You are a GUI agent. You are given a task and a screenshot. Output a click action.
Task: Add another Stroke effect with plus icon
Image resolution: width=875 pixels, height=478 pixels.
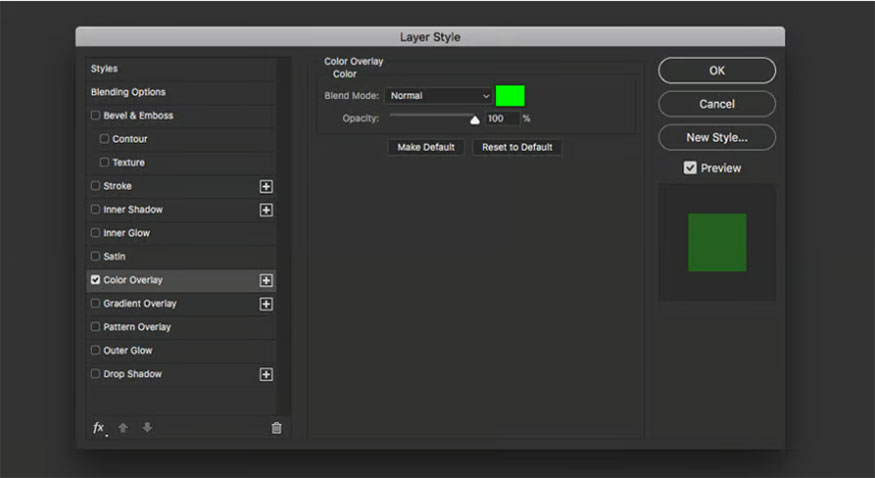266,186
